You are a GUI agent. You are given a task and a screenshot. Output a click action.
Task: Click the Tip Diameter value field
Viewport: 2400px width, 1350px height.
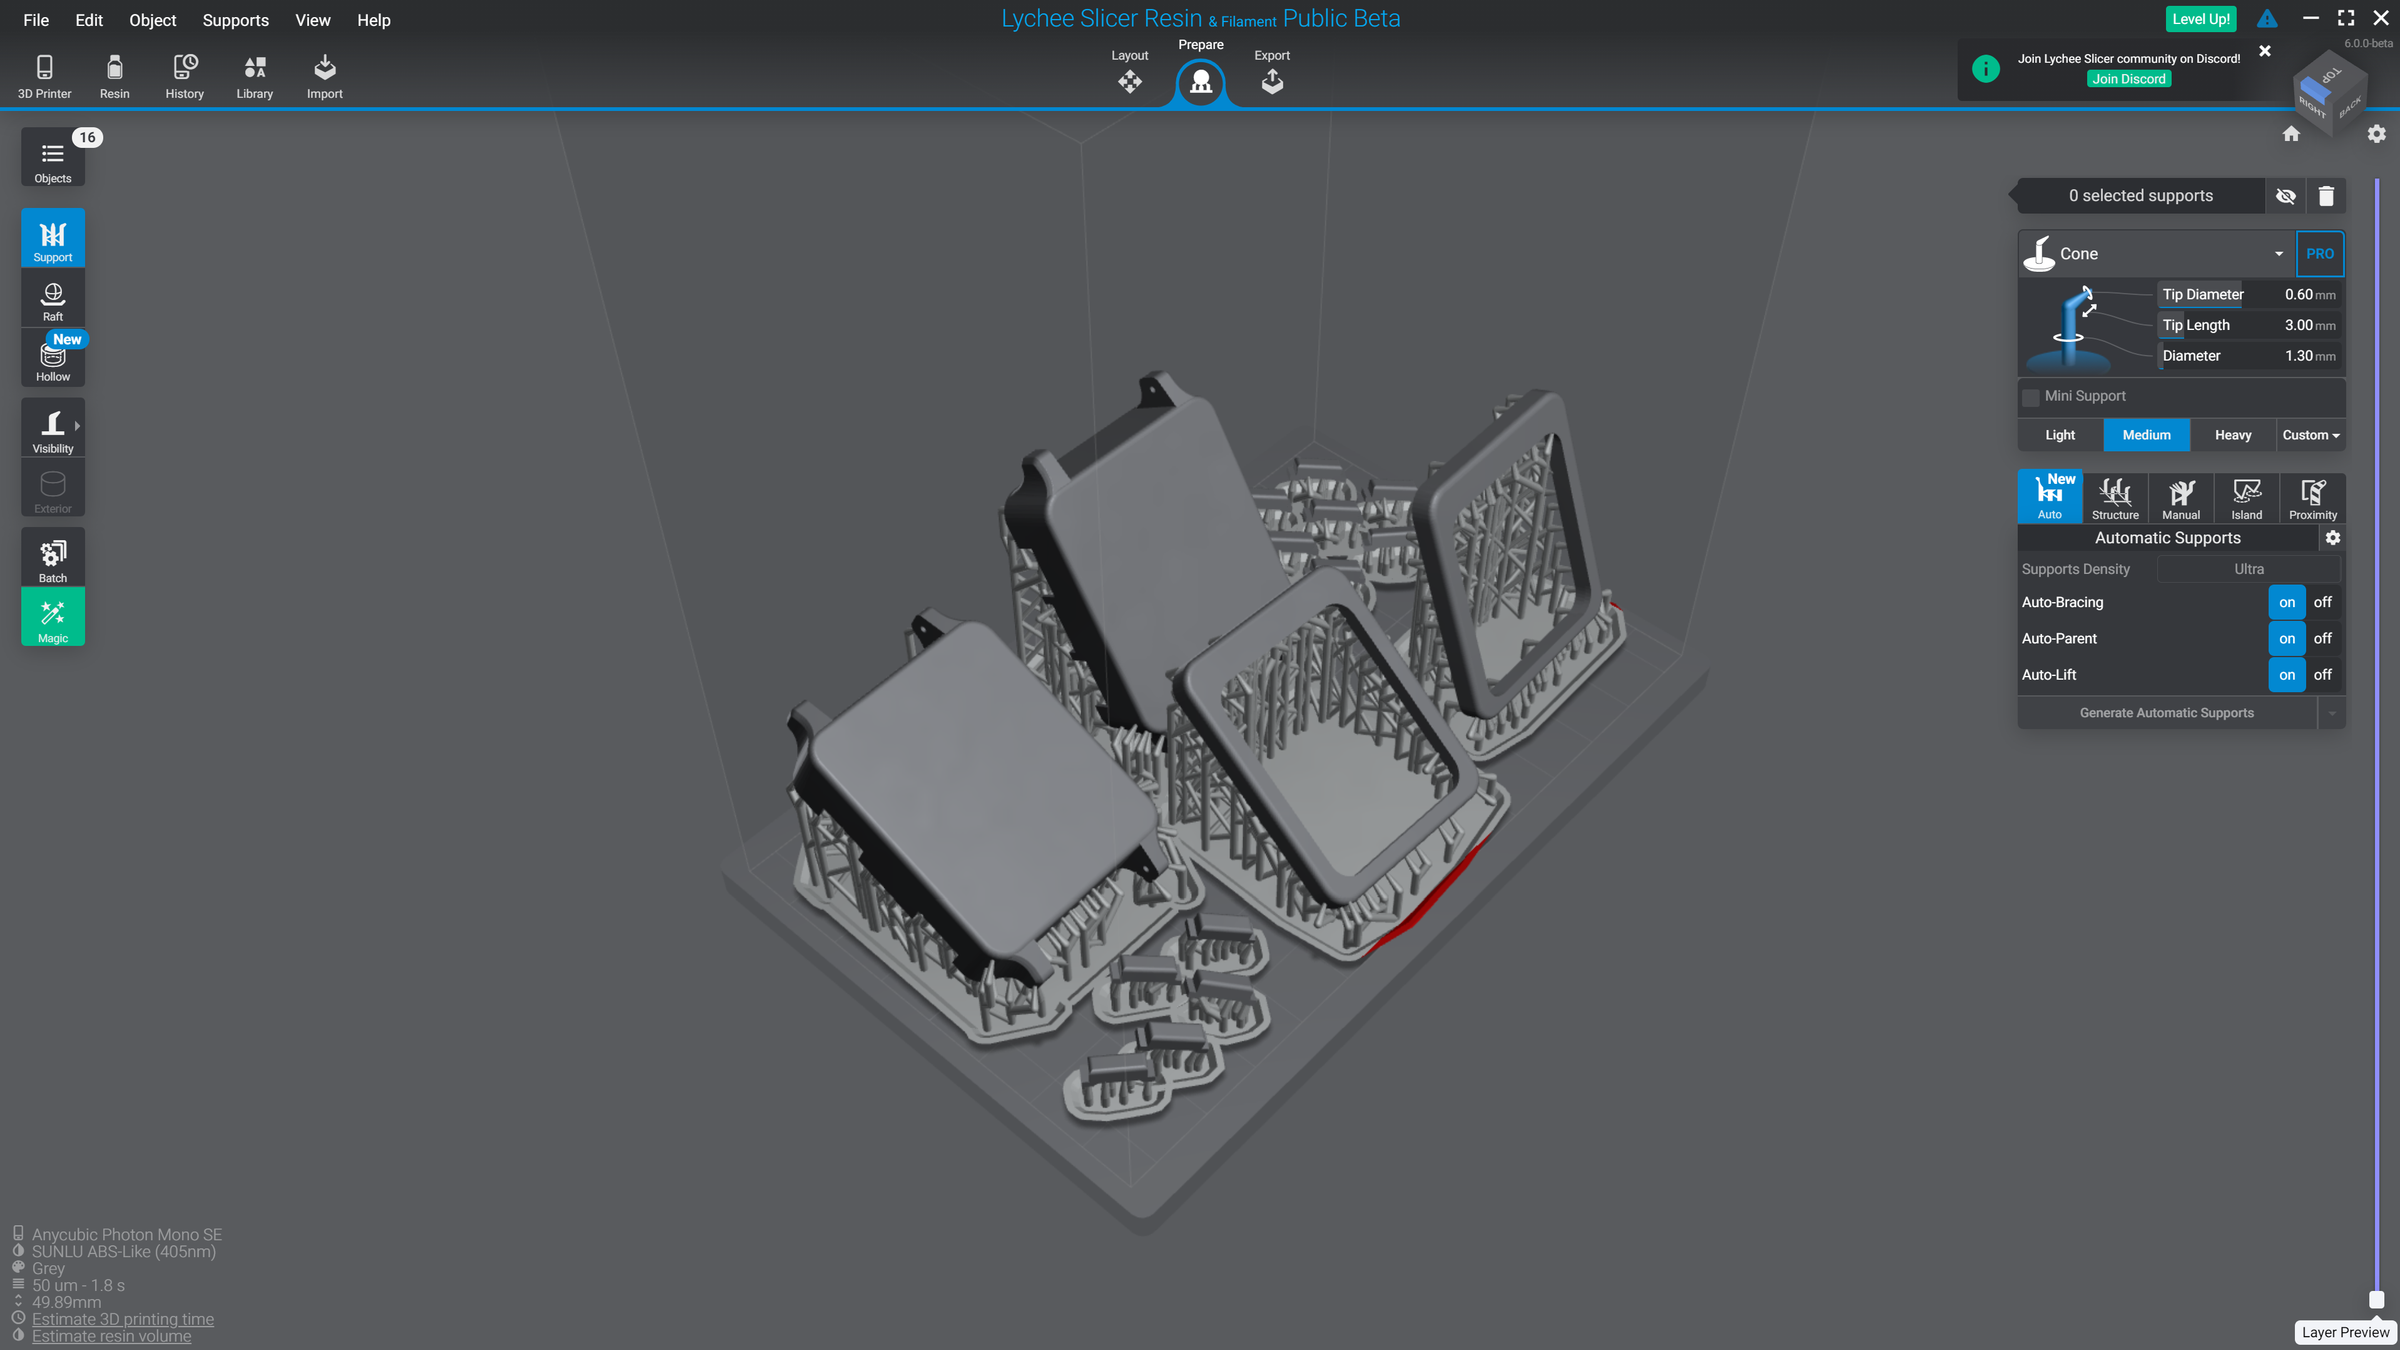2298,295
